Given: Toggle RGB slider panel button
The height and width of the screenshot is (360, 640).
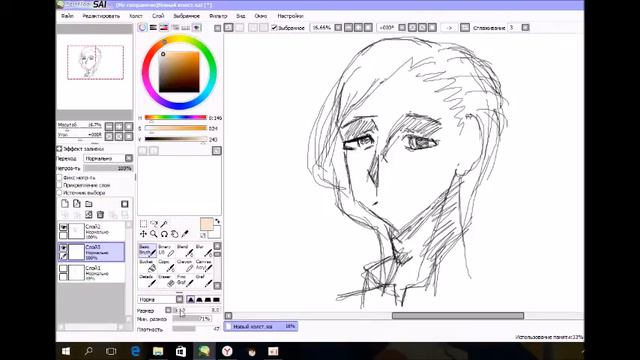Looking at the screenshot, I should pos(153,28).
